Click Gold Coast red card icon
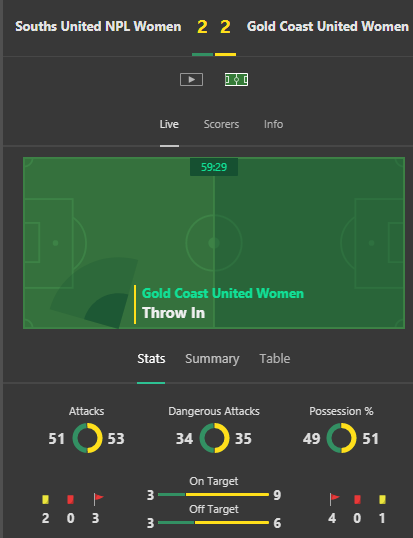Screen dimensions: 413x538 tap(357, 499)
